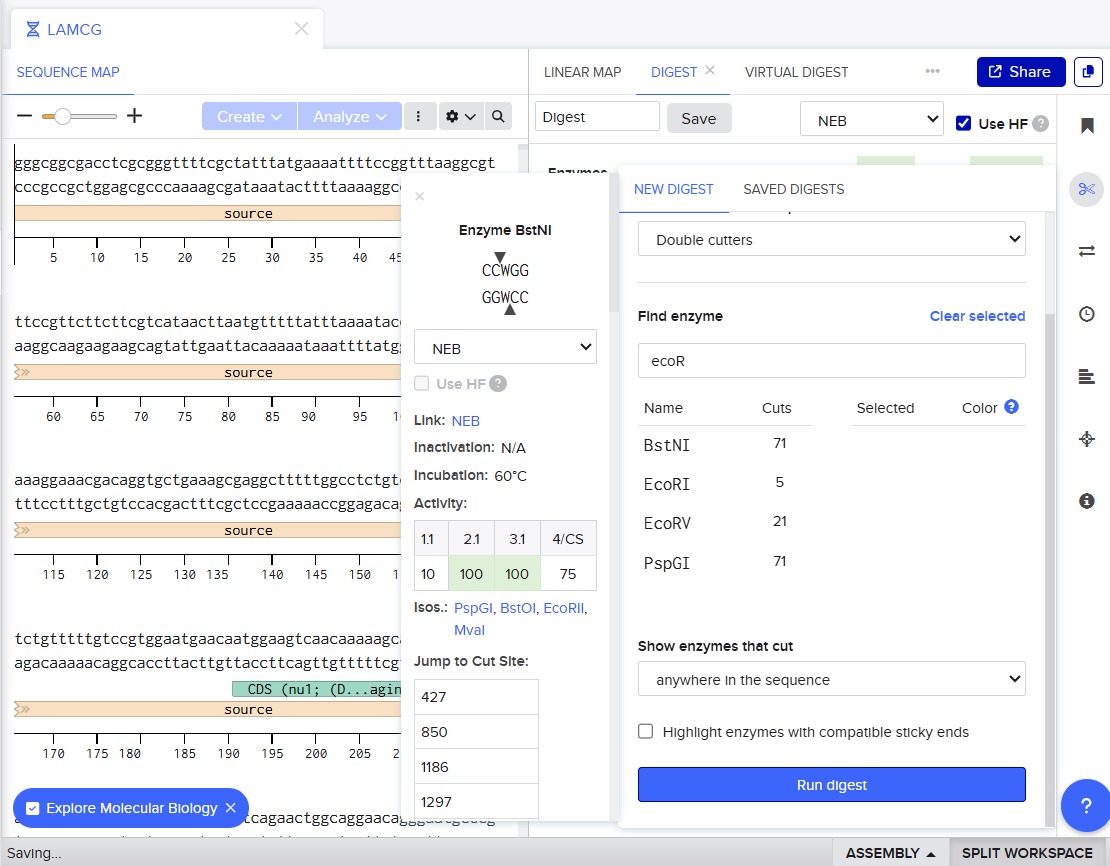Click the scissors digest icon in sidebar
Image resolution: width=1110 pixels, height=866 pixels.
point(1087,189)
